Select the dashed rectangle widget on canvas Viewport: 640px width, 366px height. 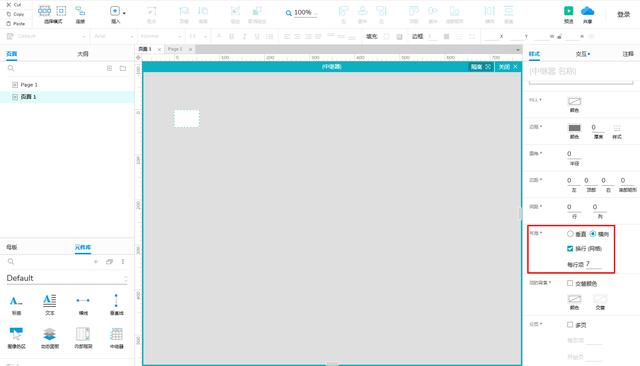point(187,118)
